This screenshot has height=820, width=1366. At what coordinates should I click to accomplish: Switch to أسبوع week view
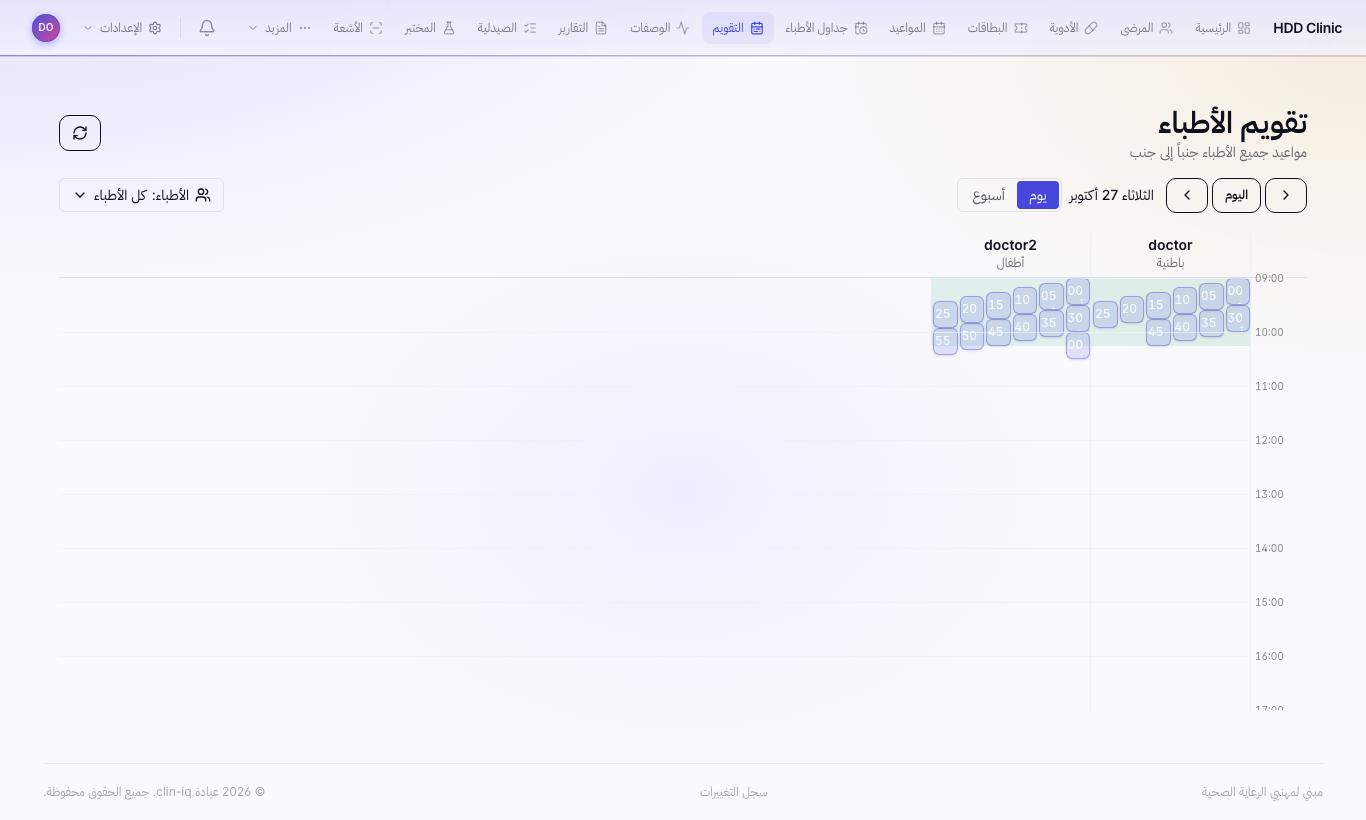pos(989,195)
